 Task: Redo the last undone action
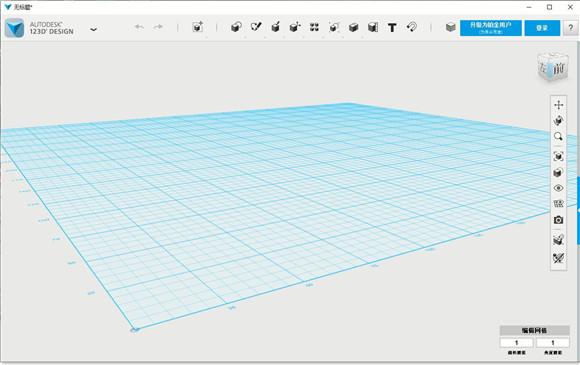pyautogui.click(x=158, y=27)
